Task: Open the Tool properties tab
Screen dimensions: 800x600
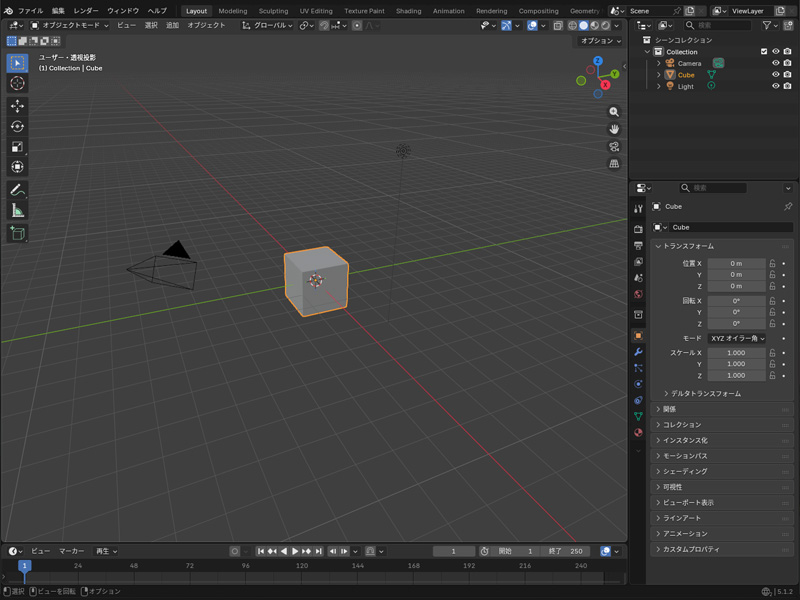Action: point(638,209)
